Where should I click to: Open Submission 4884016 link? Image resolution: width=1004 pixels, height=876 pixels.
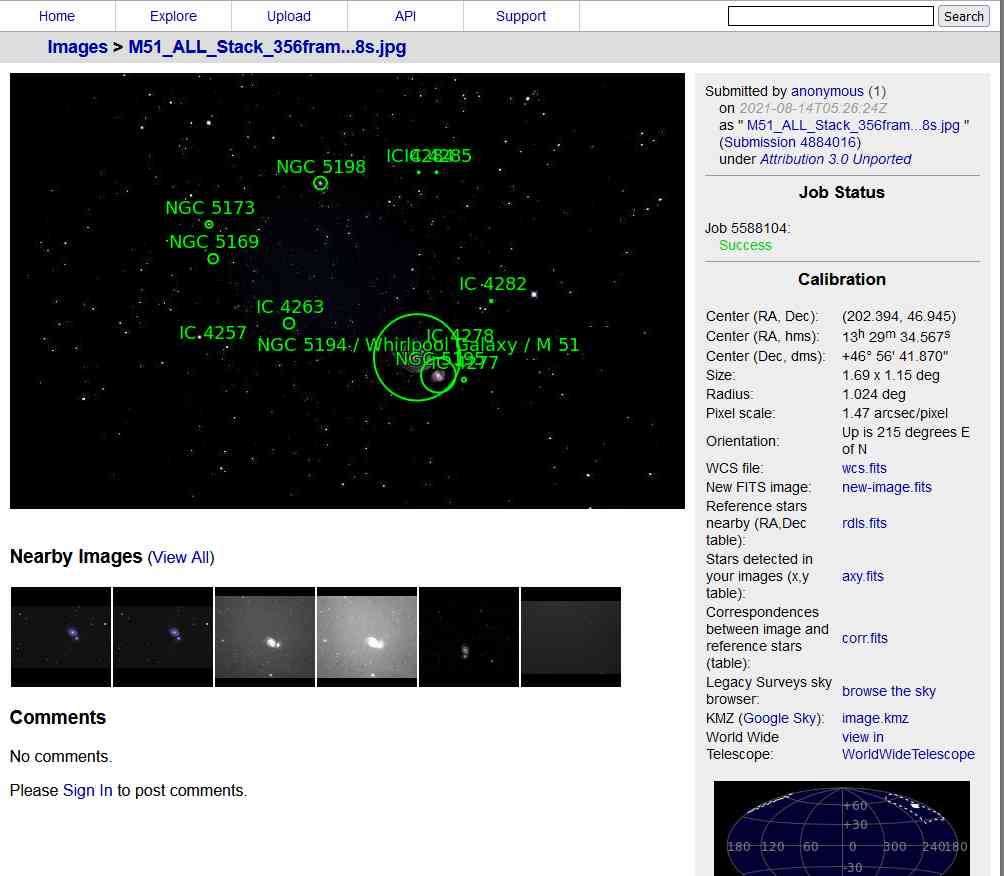(789, 142)
